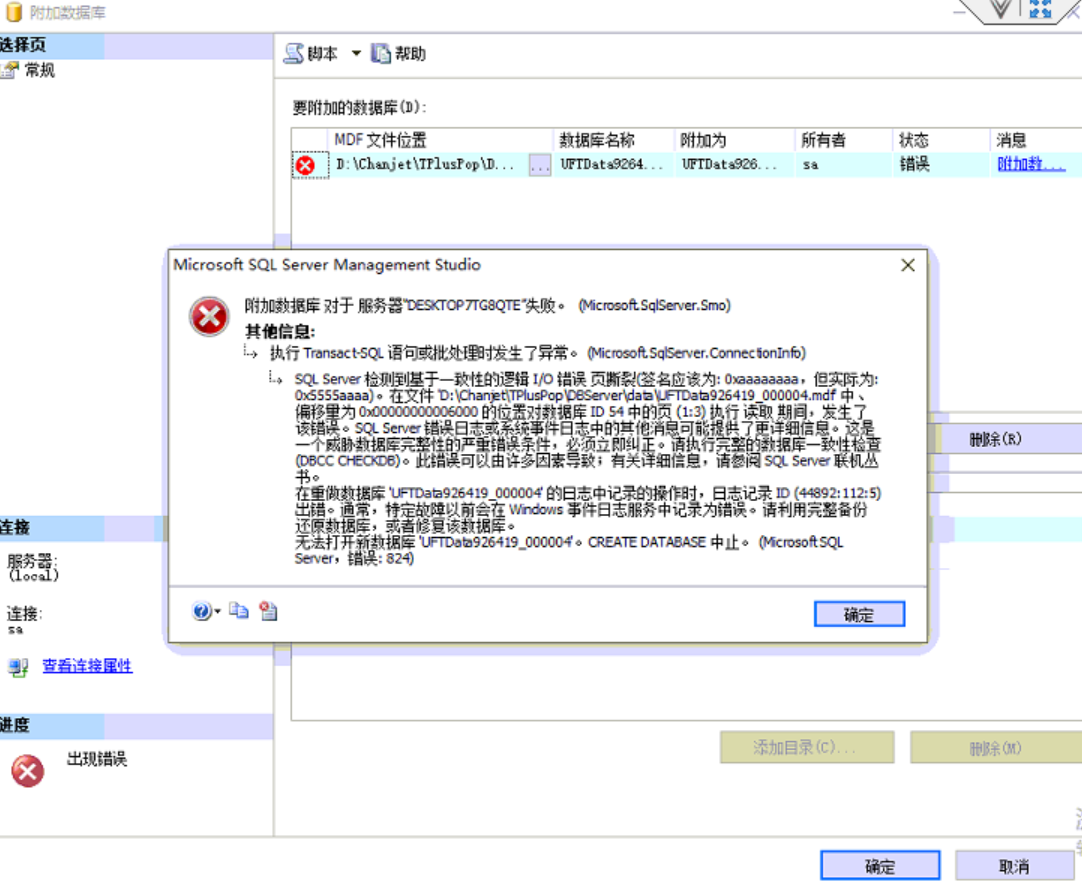Expand the help dropdown arrow in error dialog
Image resolution: width=1082 pixels, height=885 pixels.
pyautogui.click(x=217, y=611)
